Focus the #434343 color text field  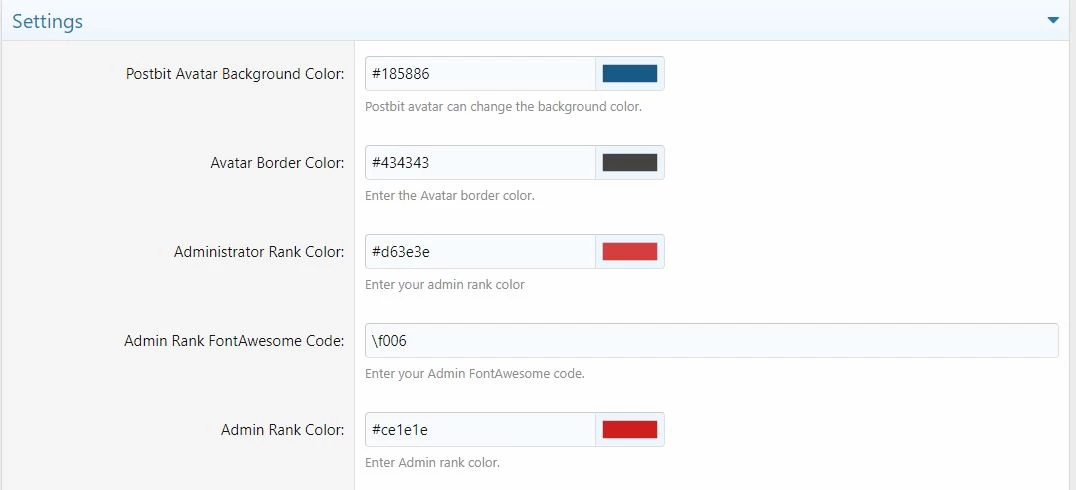pos(480,163)
